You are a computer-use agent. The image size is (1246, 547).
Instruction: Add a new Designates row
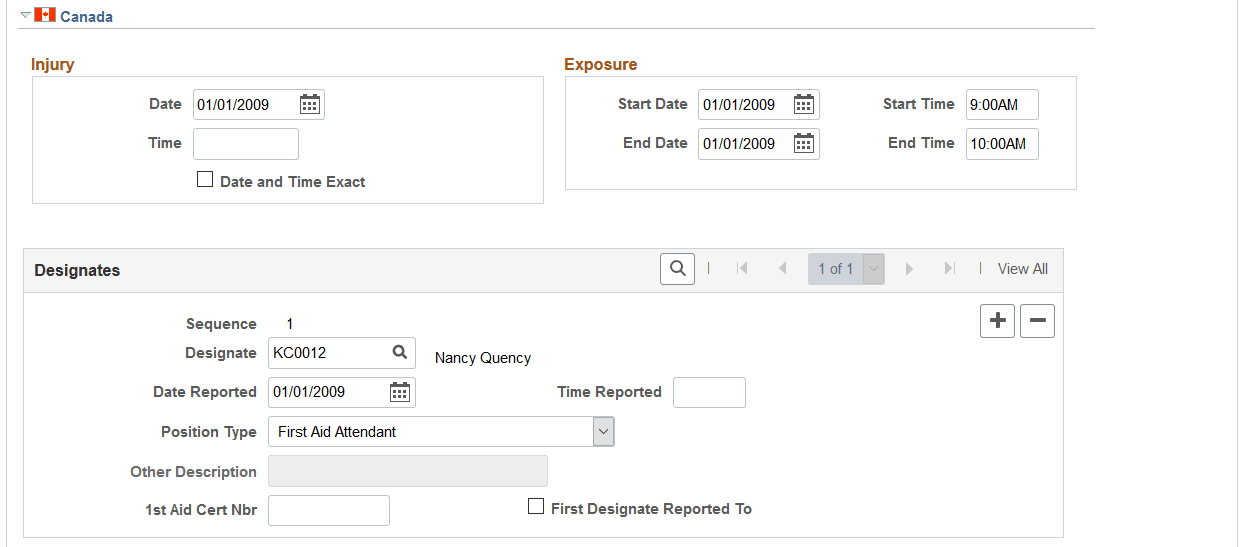pos(997,321)
